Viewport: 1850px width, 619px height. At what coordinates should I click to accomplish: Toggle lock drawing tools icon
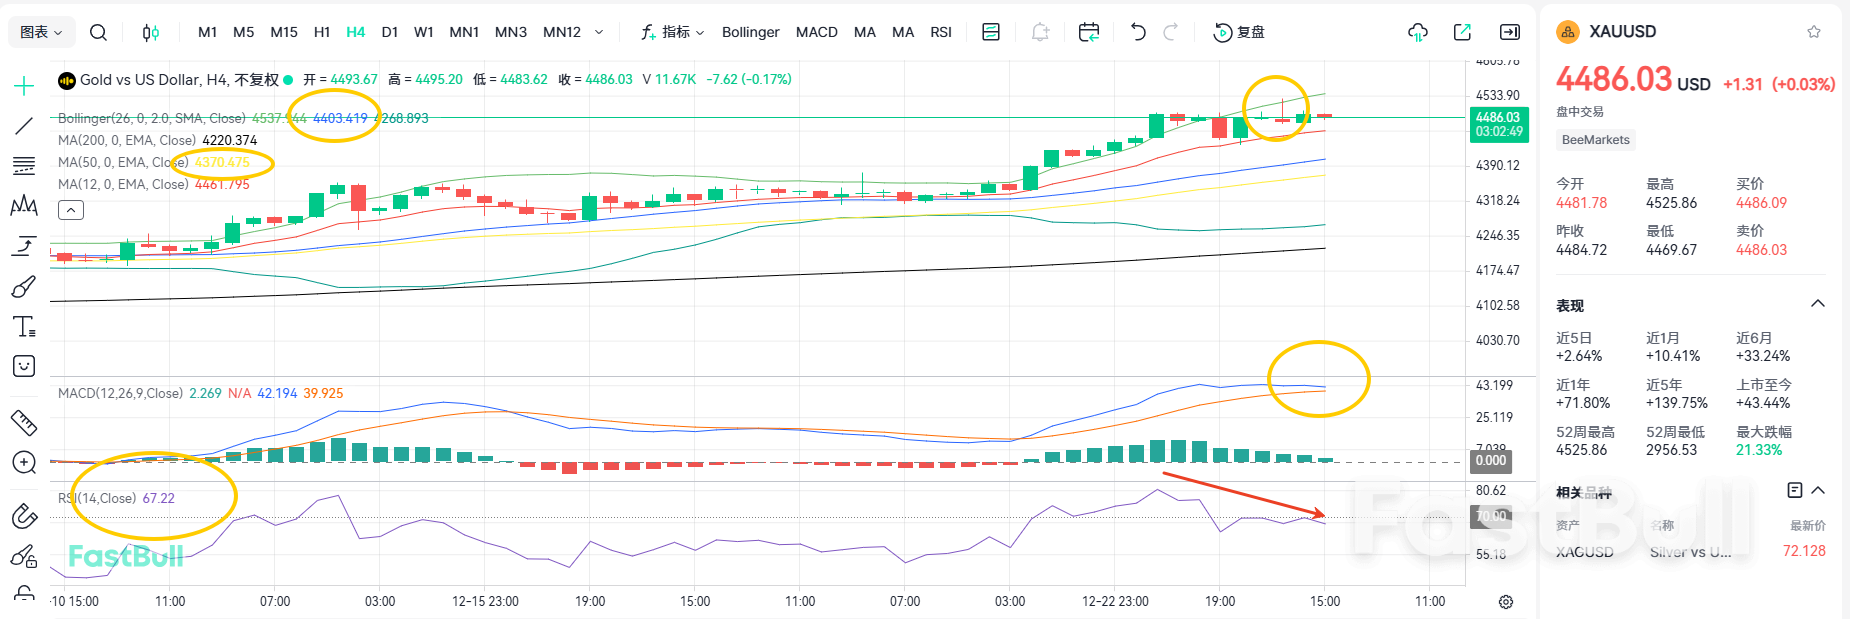coord(24,556)
